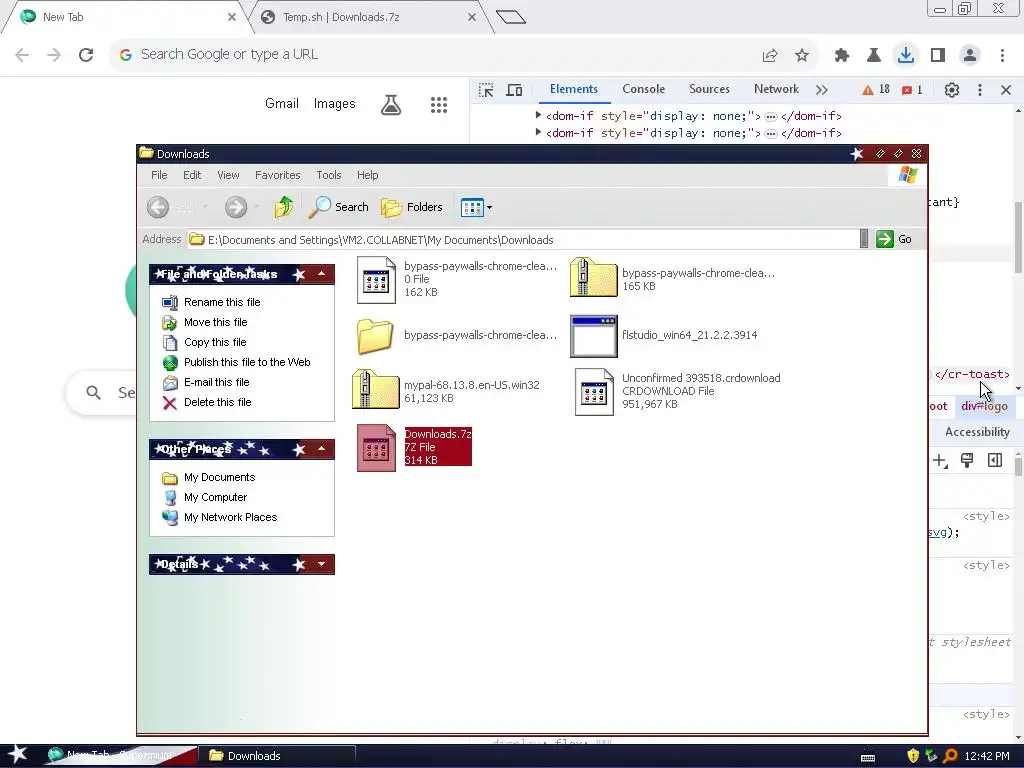This screenshot has width=1024, height=768.
Task: Click the flask experiments icon in browser toolbar
Action: (x=874, y=55)
